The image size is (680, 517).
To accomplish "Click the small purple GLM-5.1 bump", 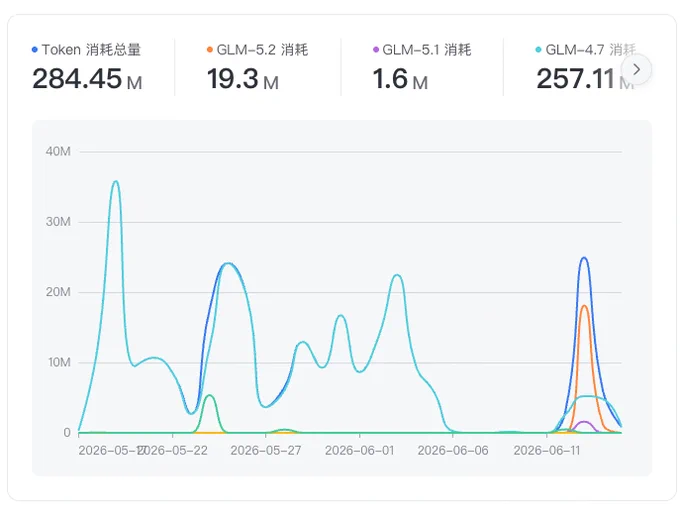I will click(x=584, y=422).
